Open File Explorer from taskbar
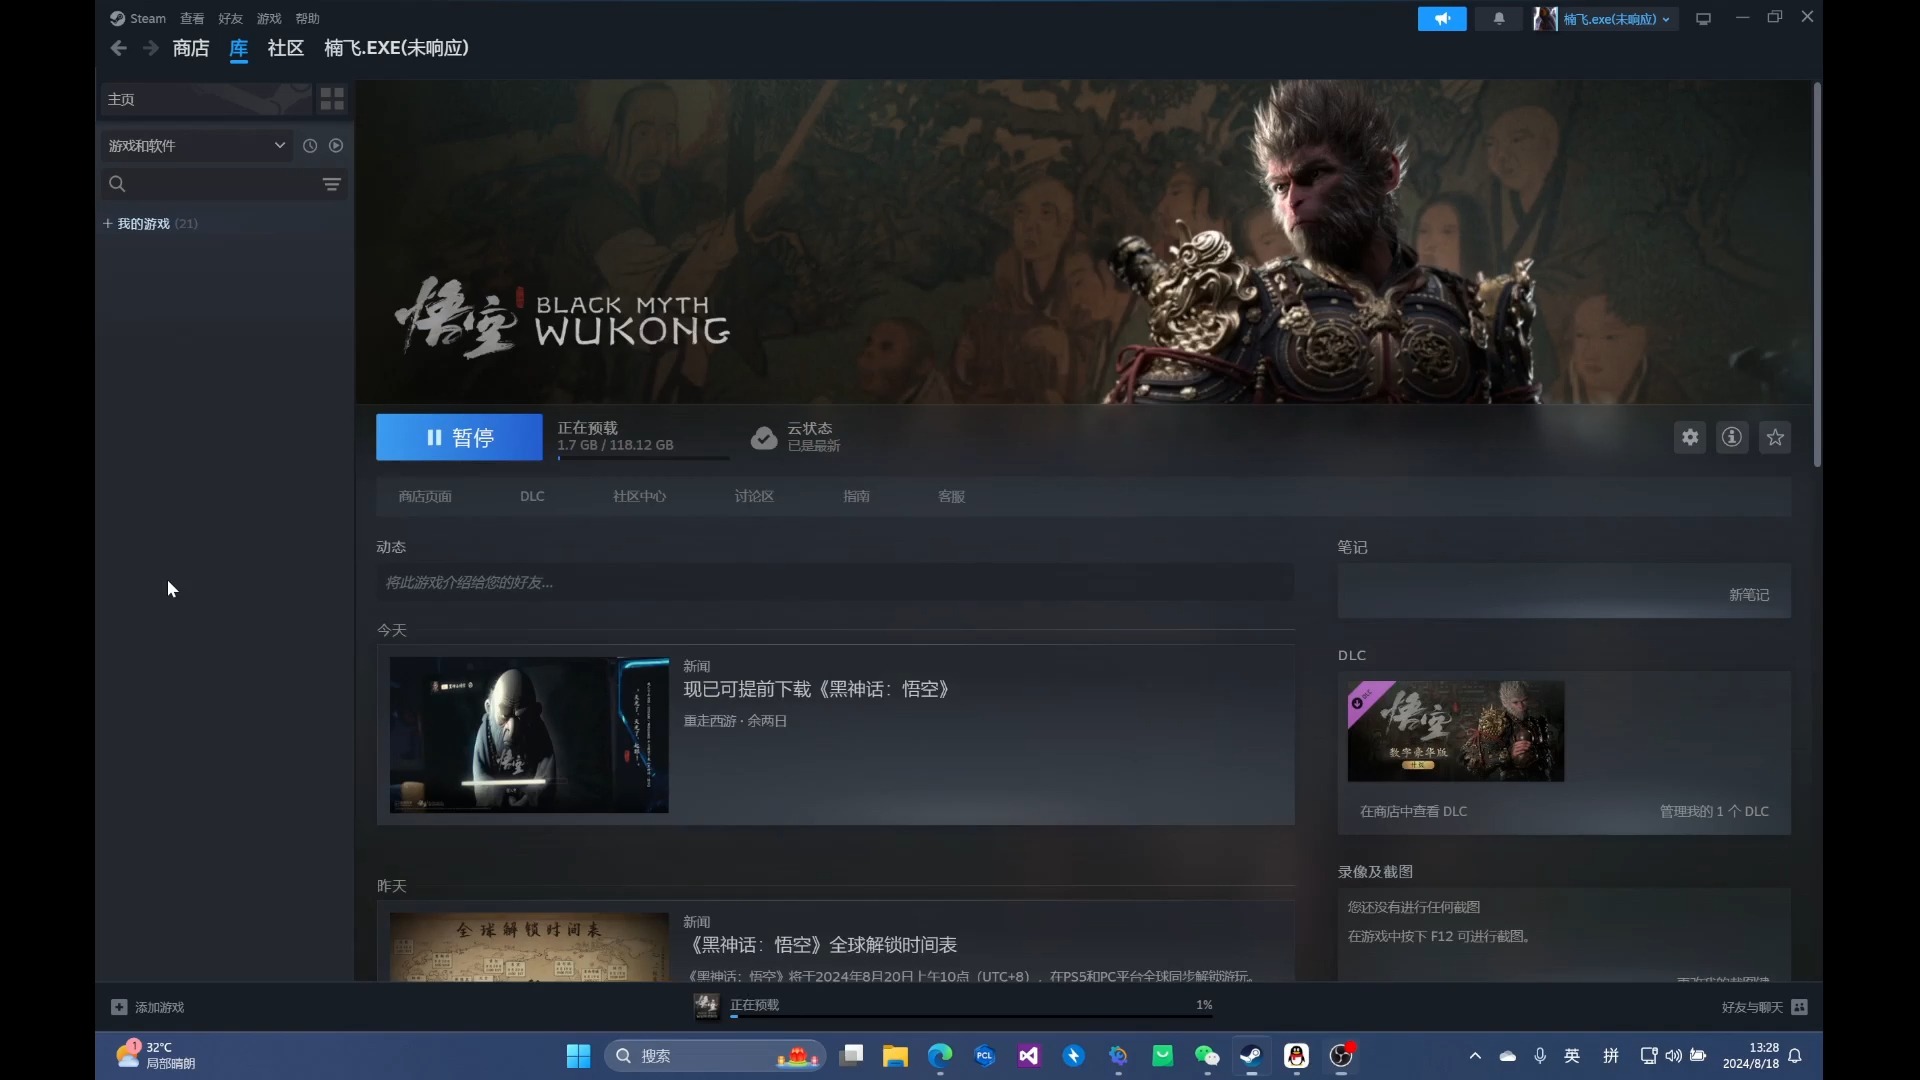This screenshot has width=1920, height=1080. (x=895, y=1056)
